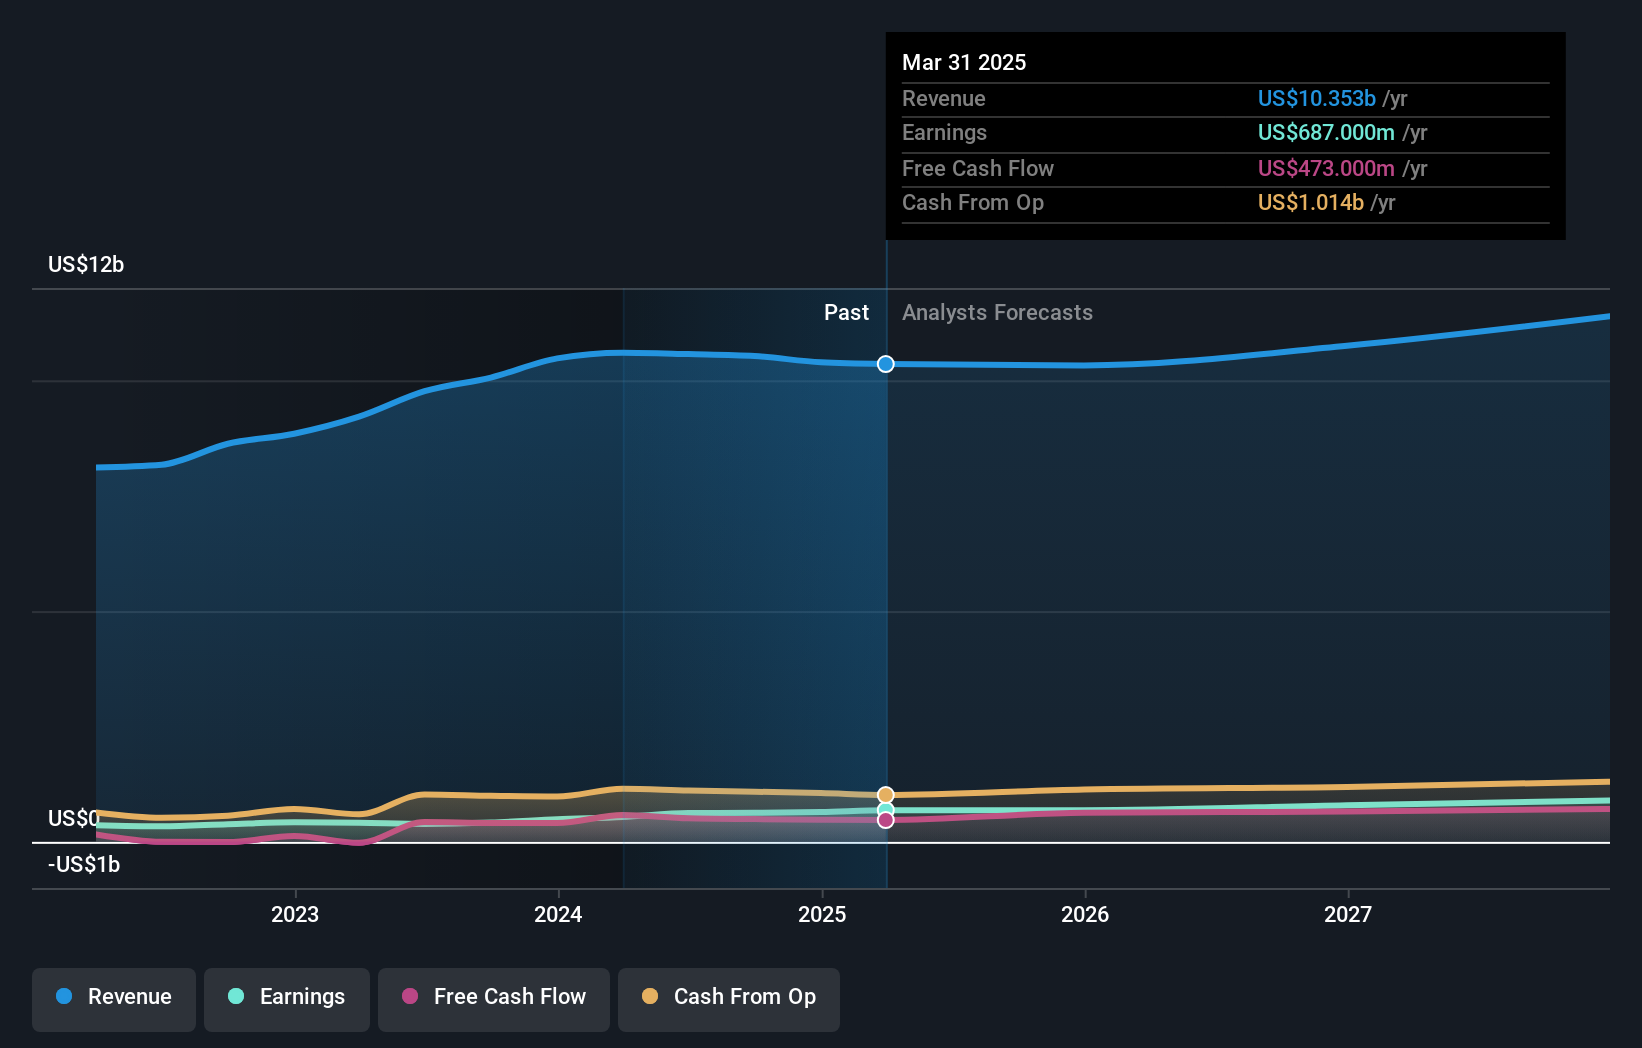Select the 2027 x-axis label
This screenshot has height=1048, width=1642.
click(x=1348, y=914)
